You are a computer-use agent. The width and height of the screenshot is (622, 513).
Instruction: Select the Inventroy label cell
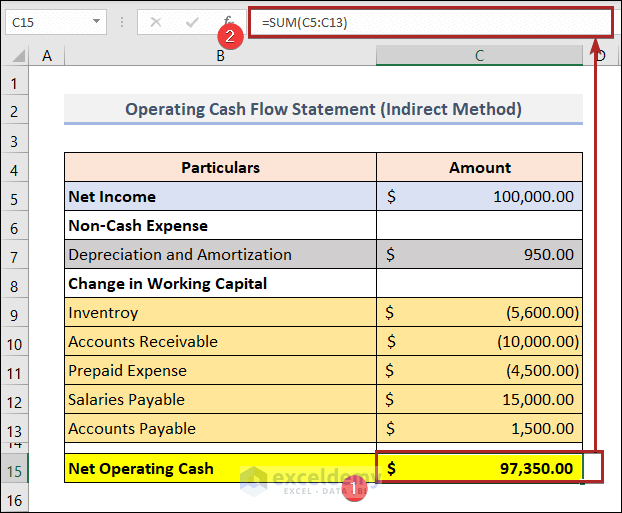click(220, 312)
